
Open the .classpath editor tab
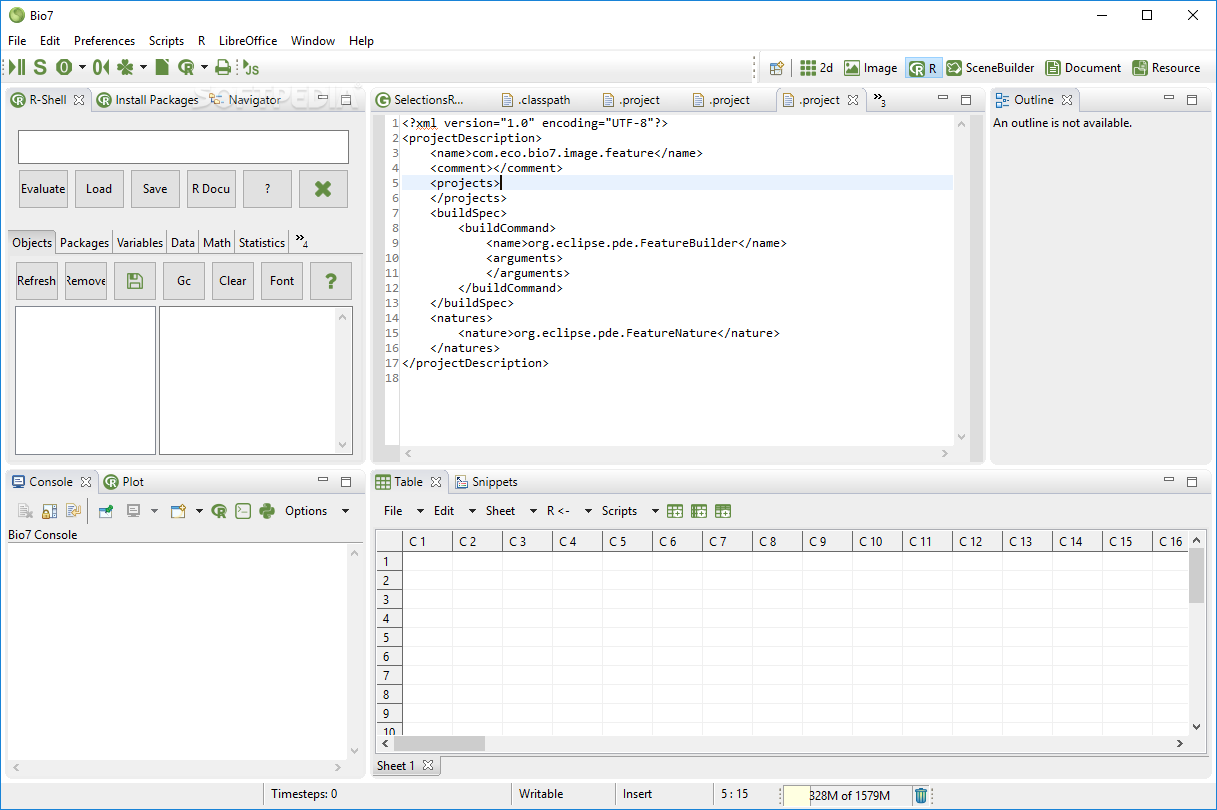[535, 100]
